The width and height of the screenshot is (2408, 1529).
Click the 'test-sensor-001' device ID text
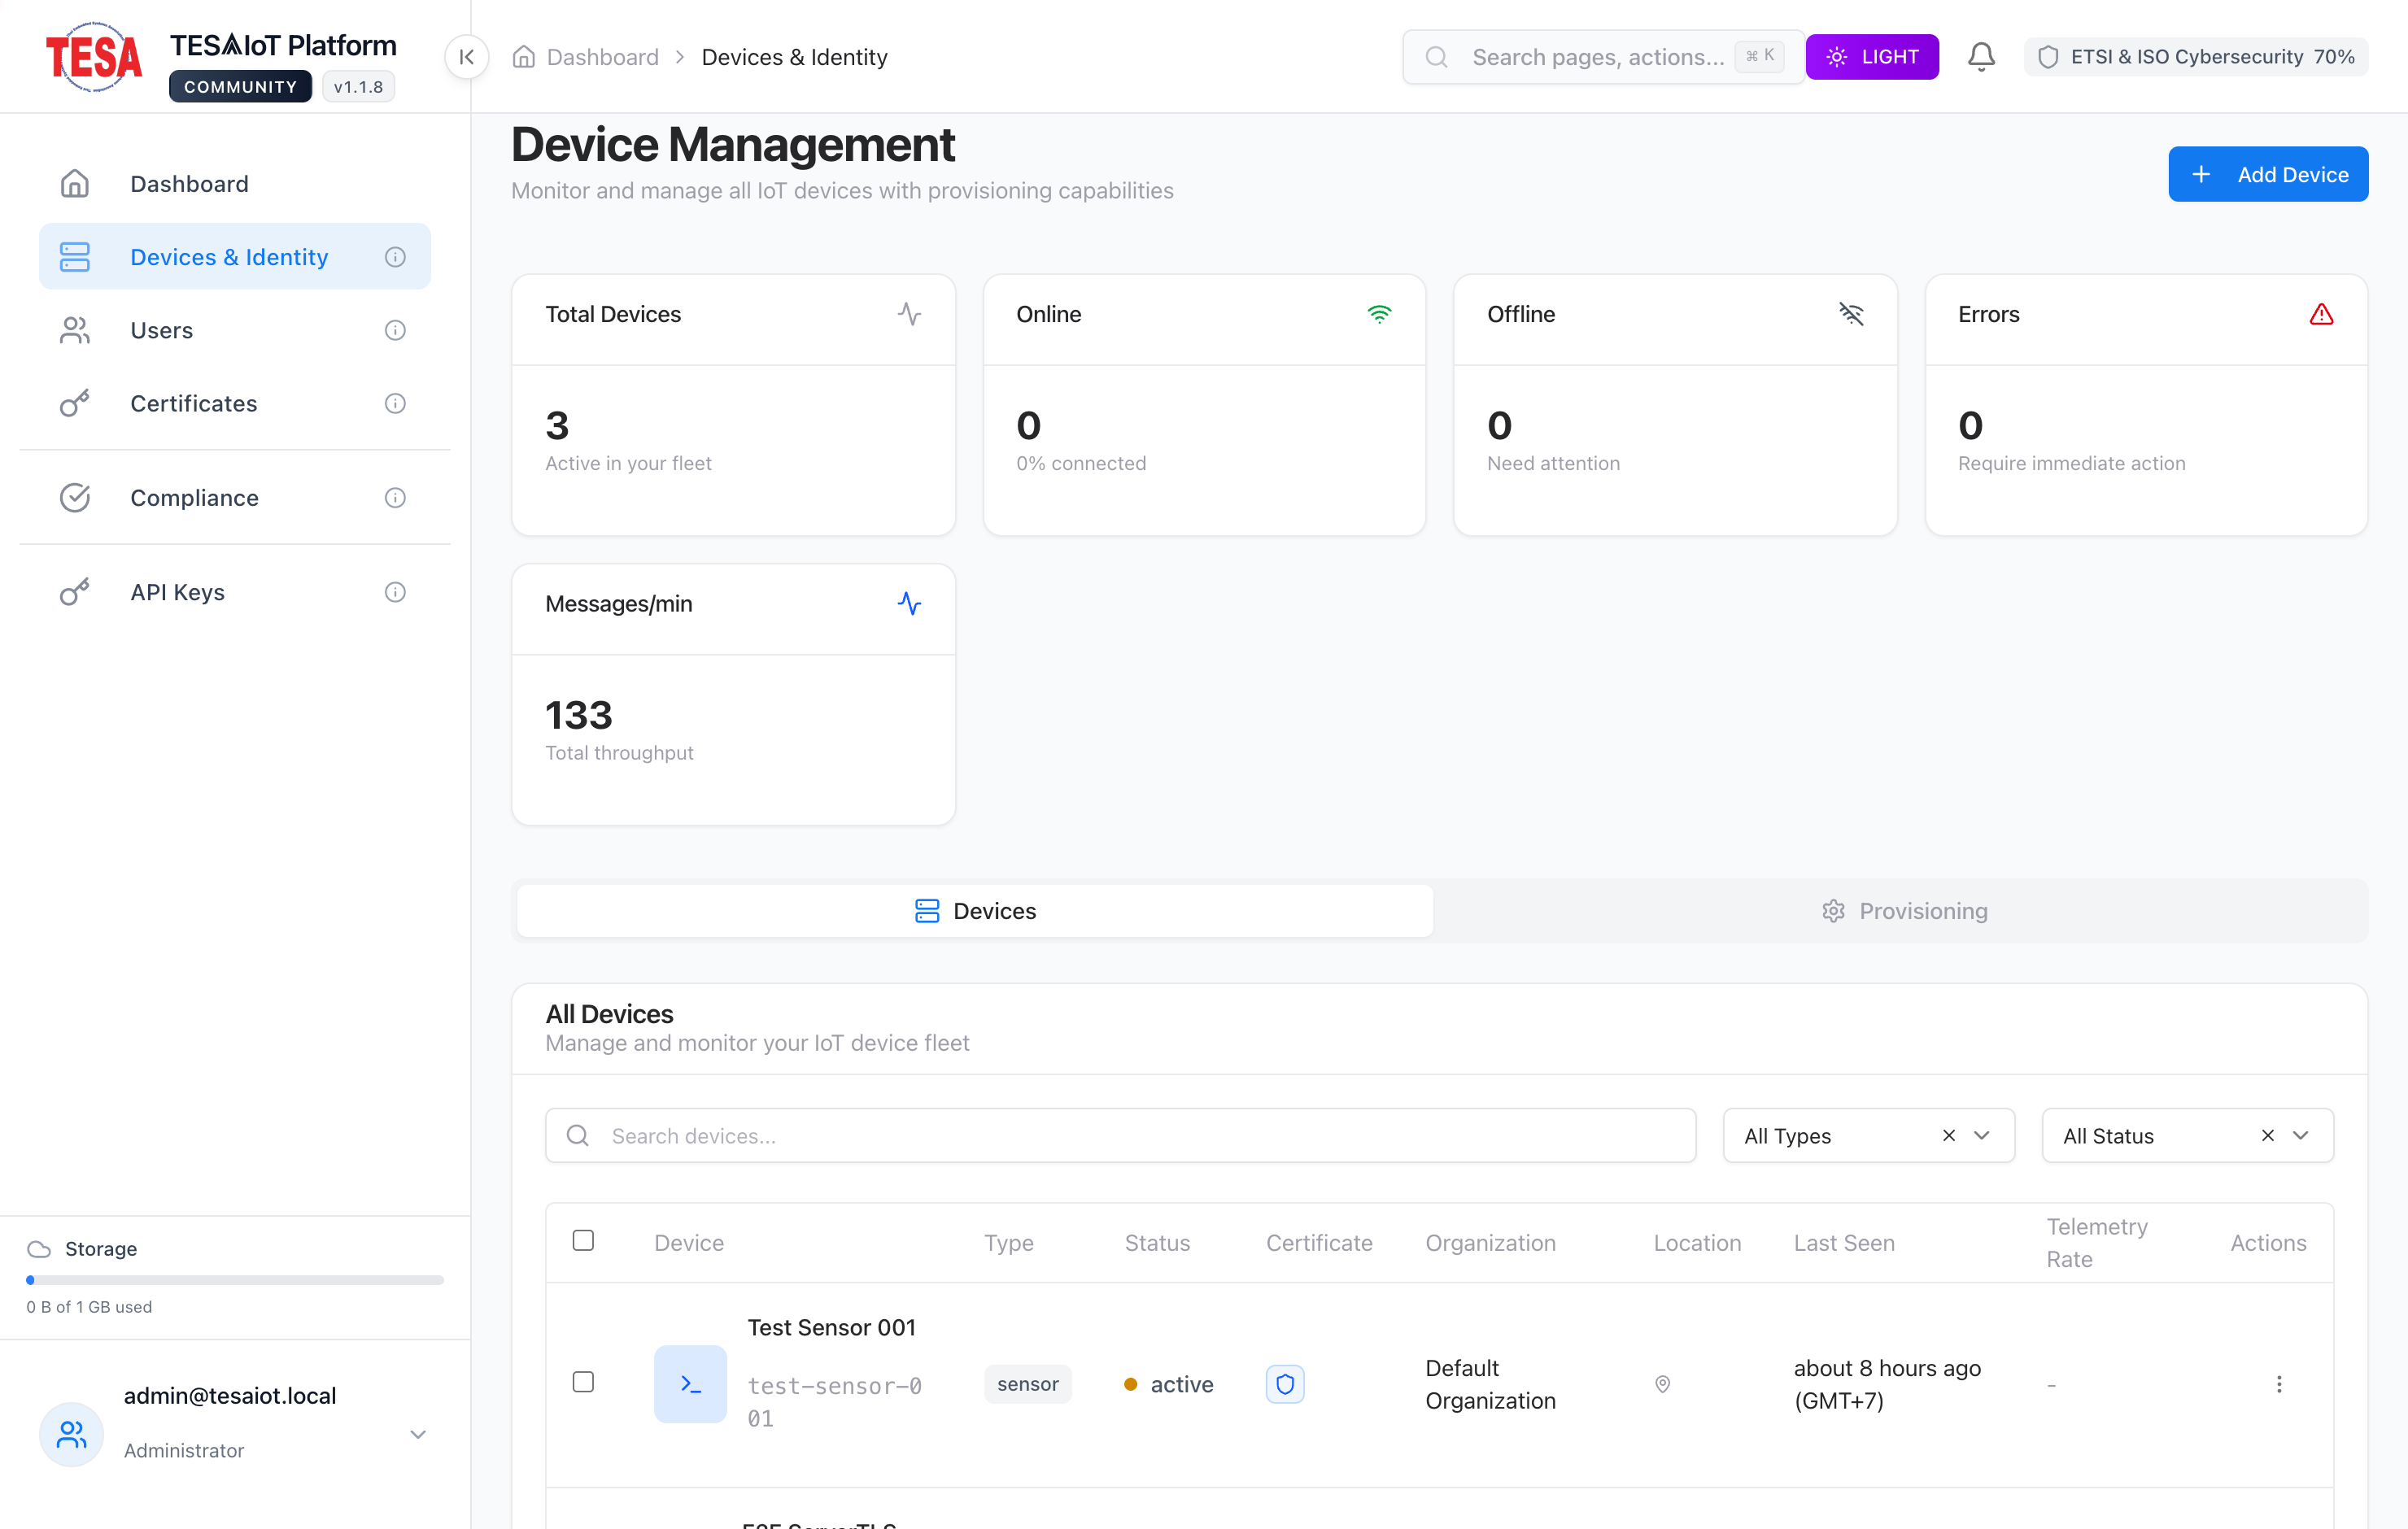pyautogui.click(x=835, y=1401)
